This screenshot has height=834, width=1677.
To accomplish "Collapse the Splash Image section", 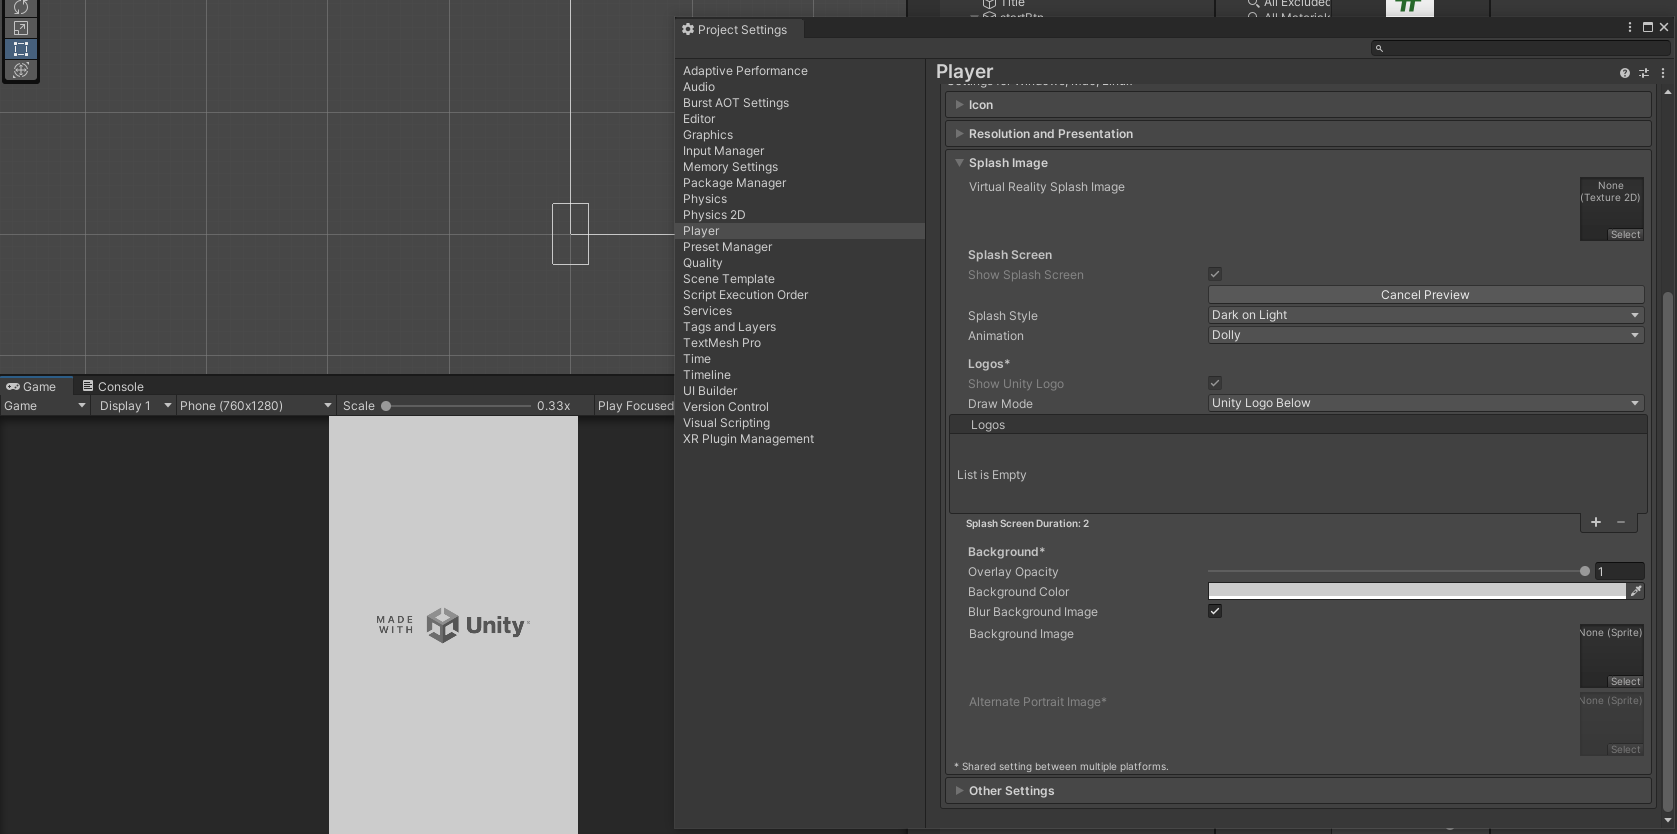I will click(1298, 163).
